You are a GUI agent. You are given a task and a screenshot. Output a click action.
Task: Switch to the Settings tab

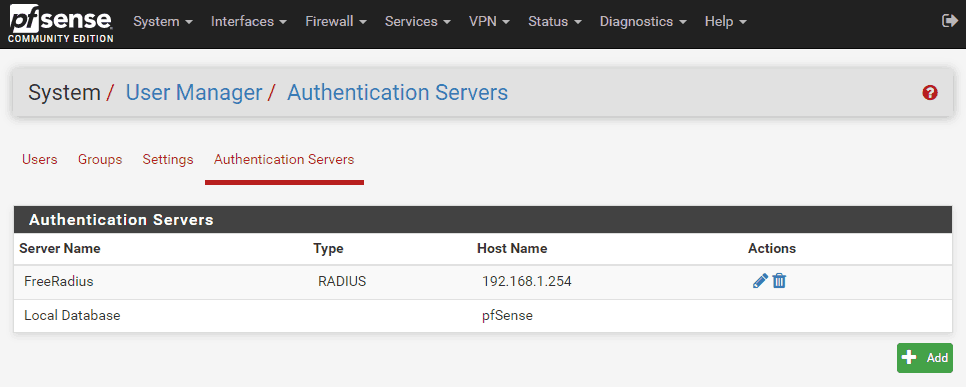click(x=168, y=160)
